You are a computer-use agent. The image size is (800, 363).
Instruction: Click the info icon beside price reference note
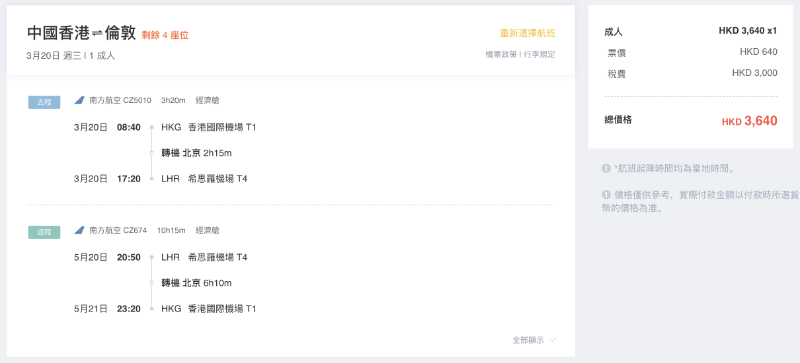(x=606, y=195)
